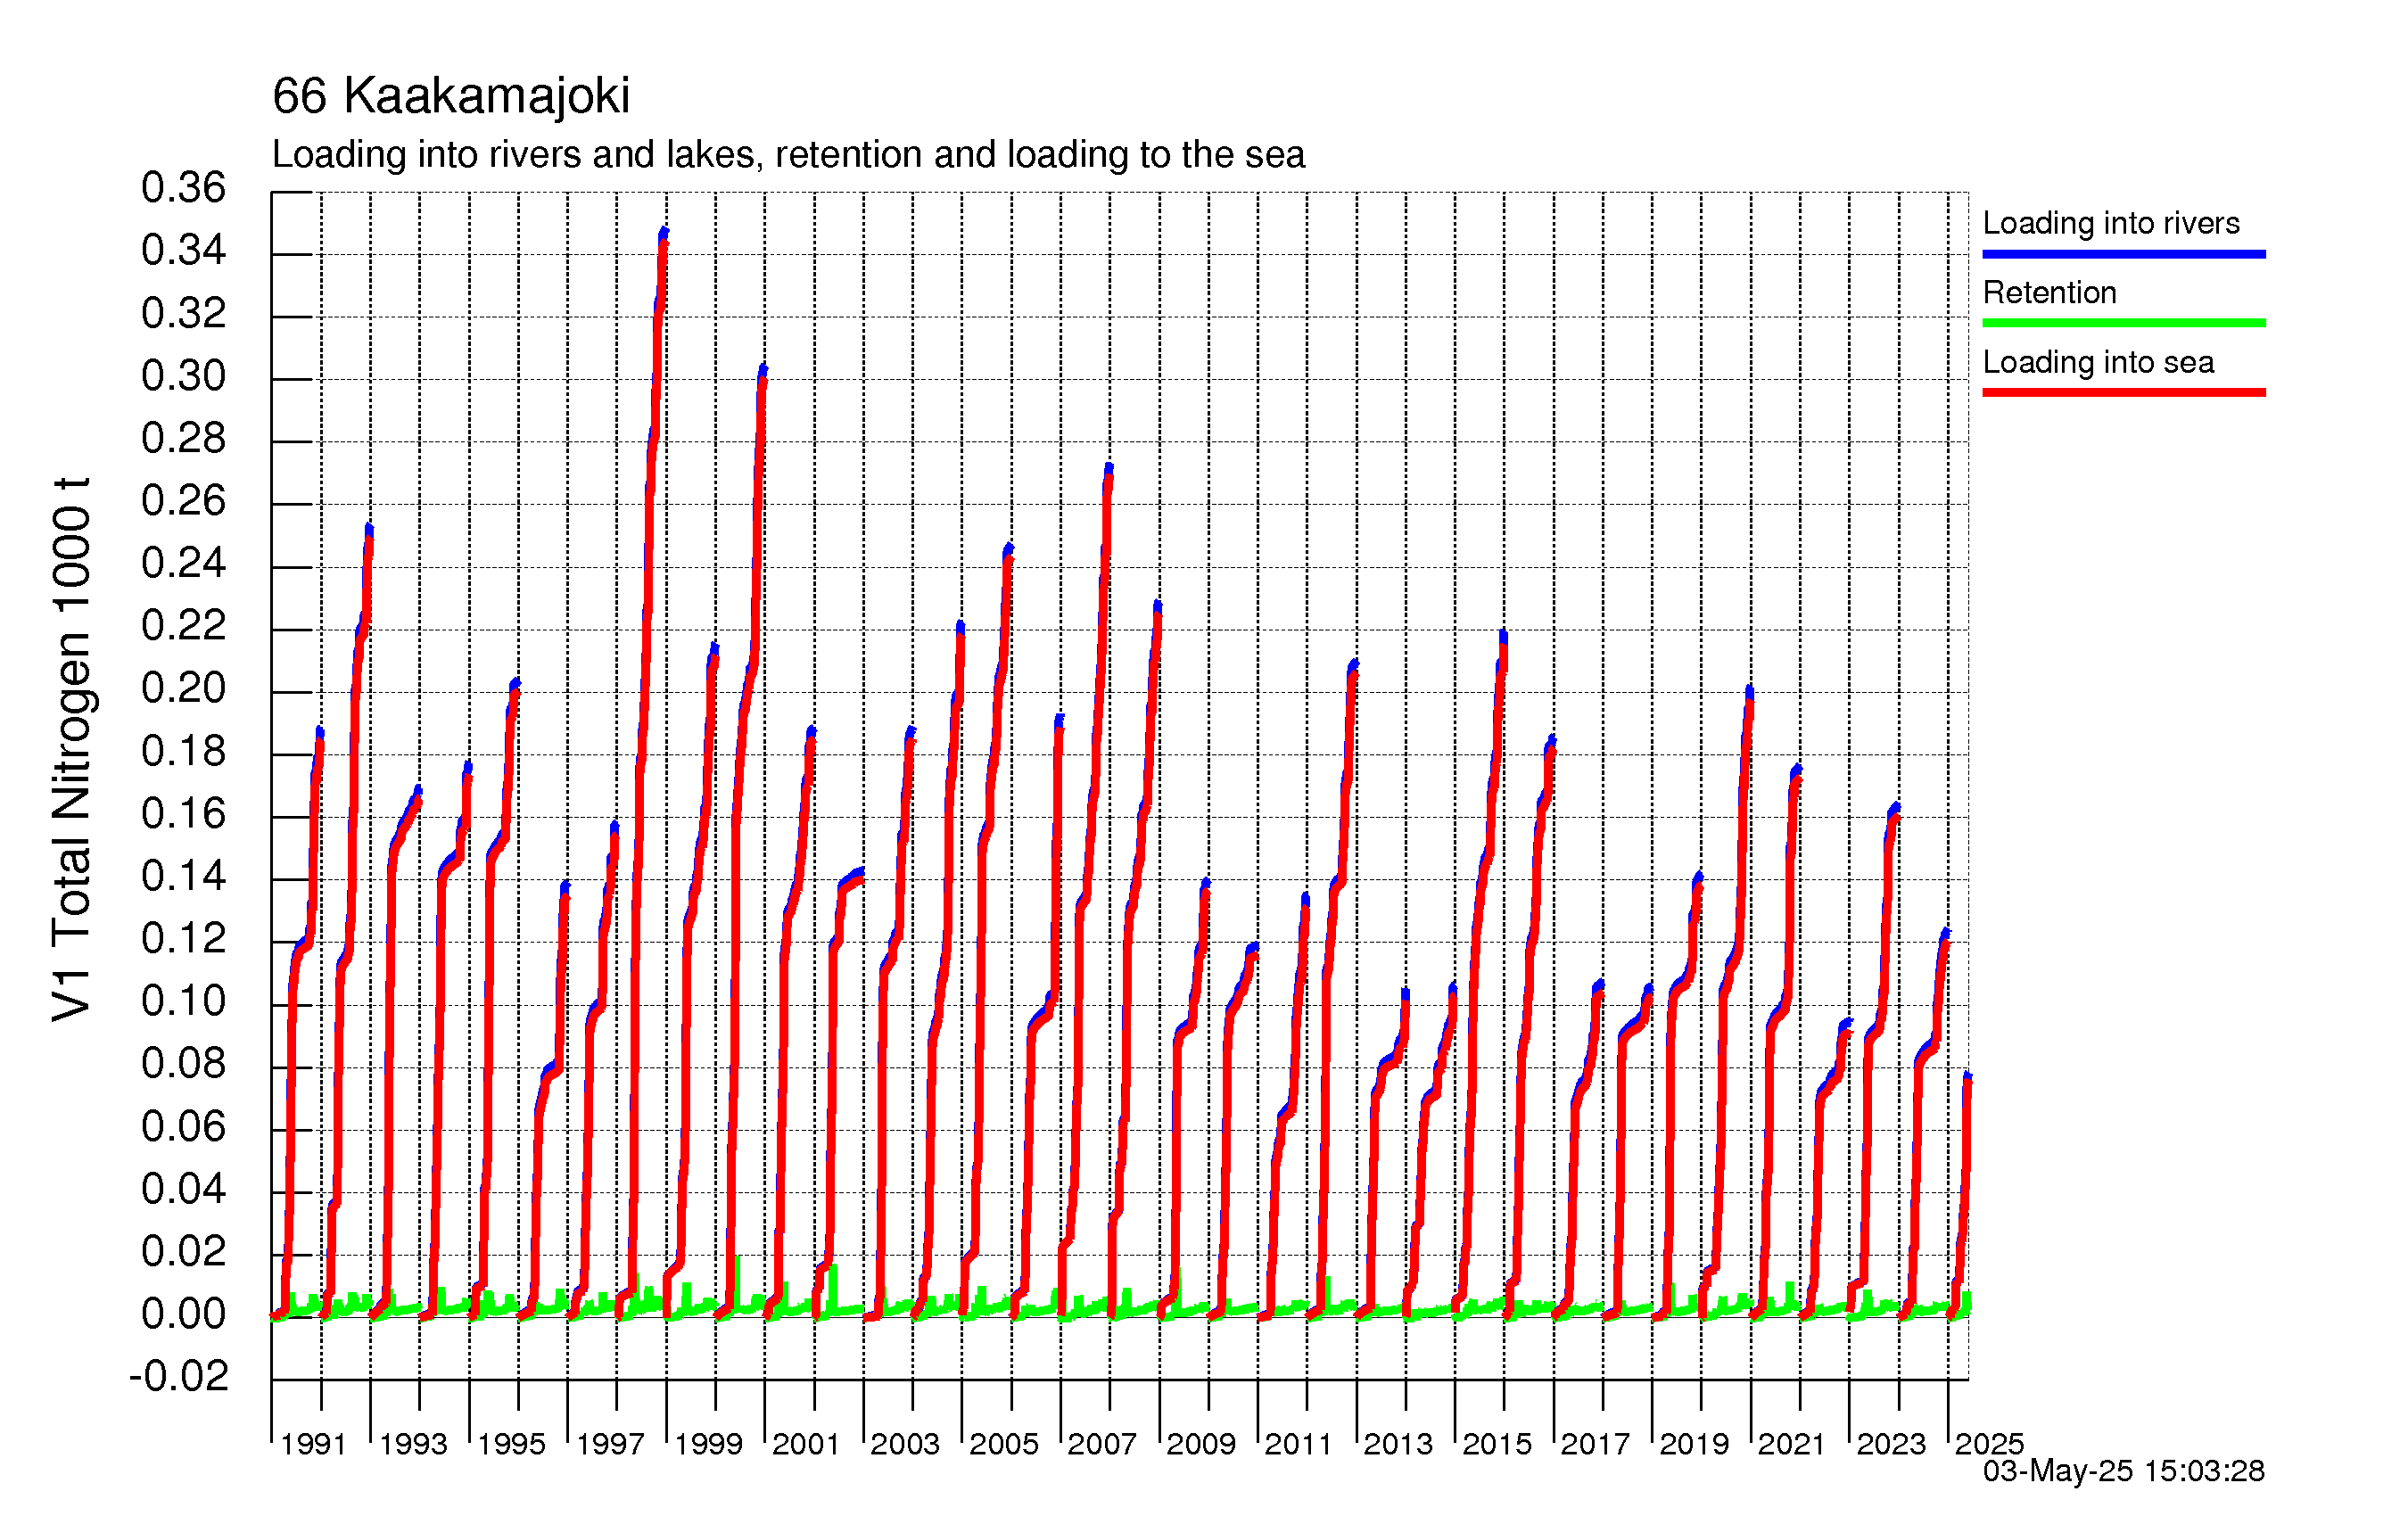
Task: Click the y-axis value 0.36
Action: [x=184, y=188]
